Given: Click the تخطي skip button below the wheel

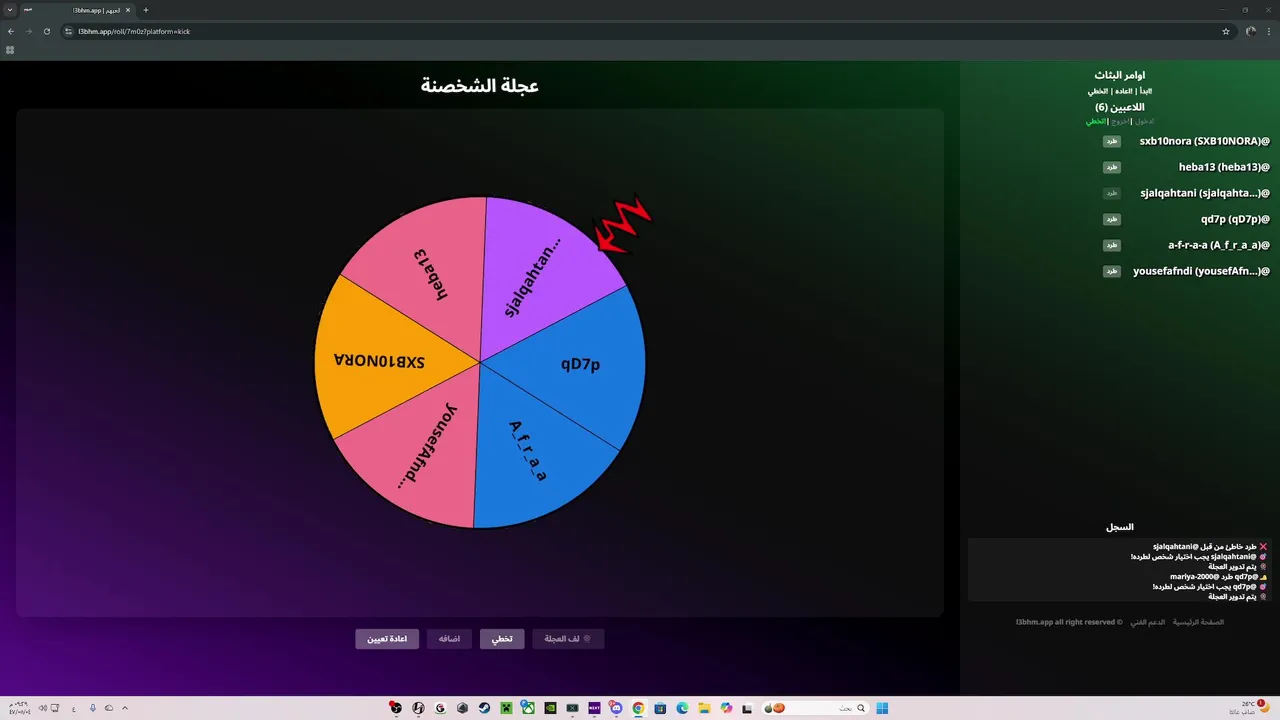Looking at the screenshot, I should coord(502,639).
